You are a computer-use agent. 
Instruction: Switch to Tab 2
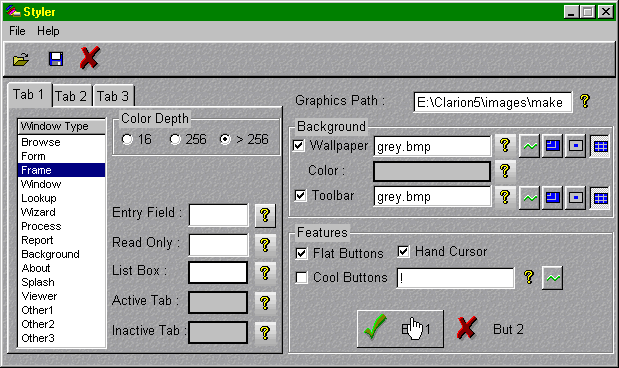tap(71, 96)
